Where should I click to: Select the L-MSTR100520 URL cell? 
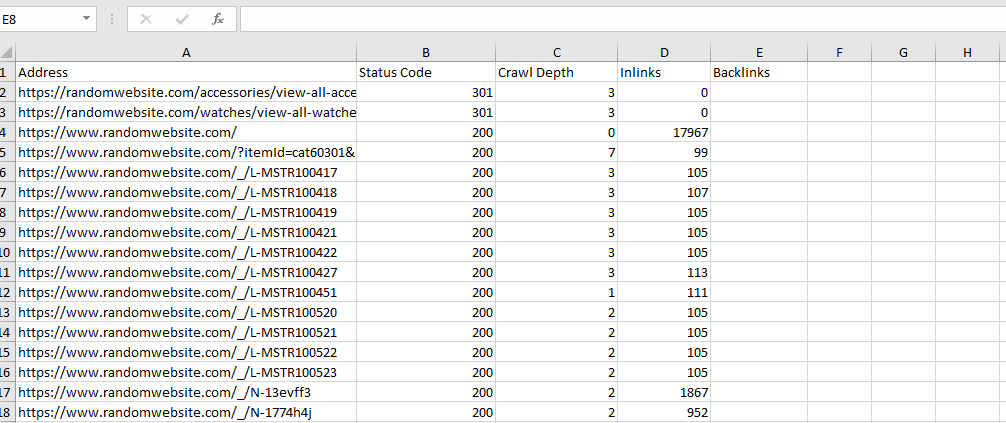[x=186, y=312]
